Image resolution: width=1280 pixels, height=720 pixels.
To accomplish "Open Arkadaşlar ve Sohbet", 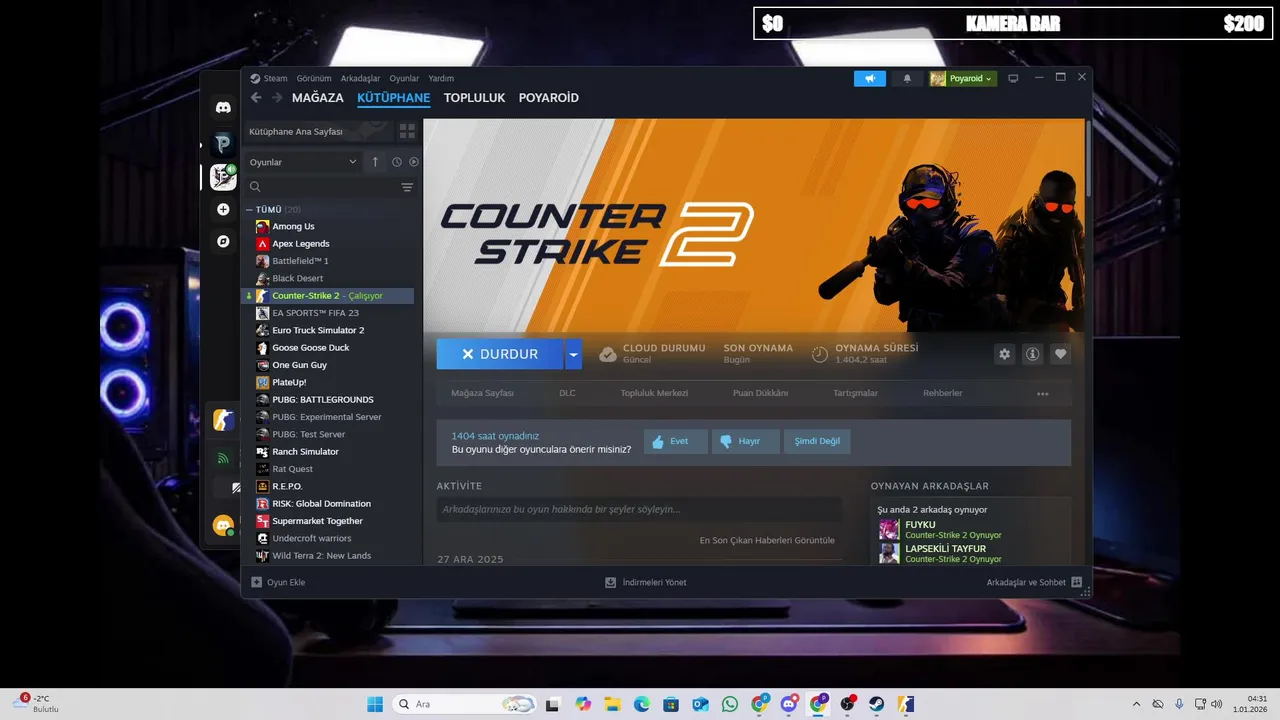I will click(1034, 582).
